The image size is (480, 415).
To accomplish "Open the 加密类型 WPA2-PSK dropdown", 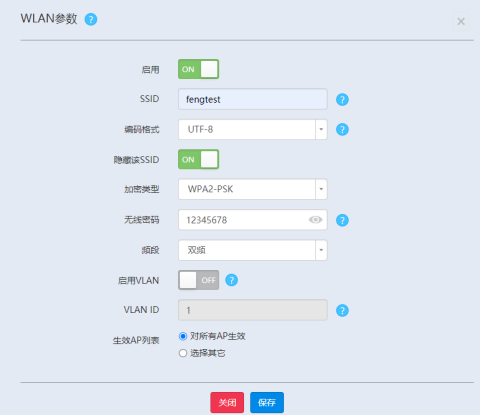I will [253, 189].
